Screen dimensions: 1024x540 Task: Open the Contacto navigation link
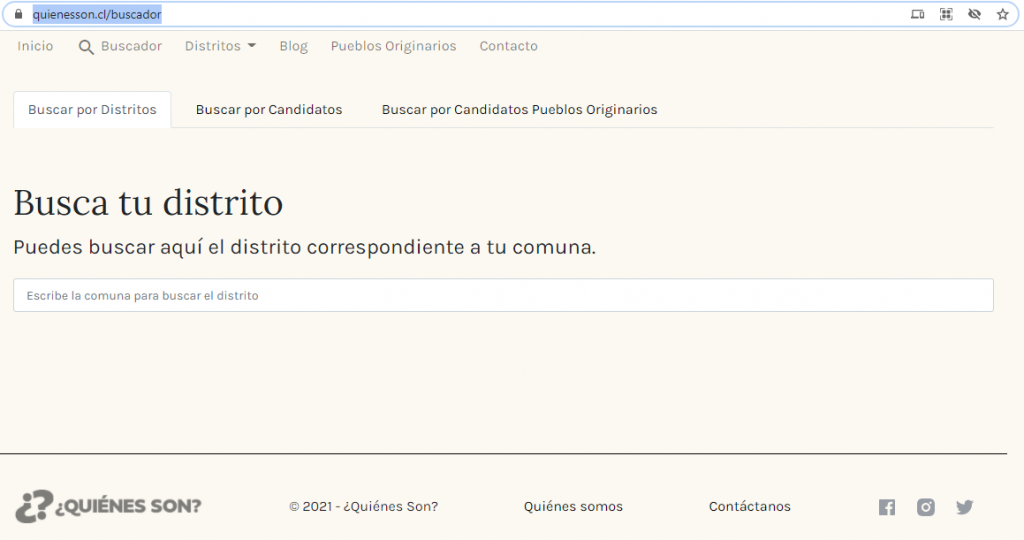point(508,46)
